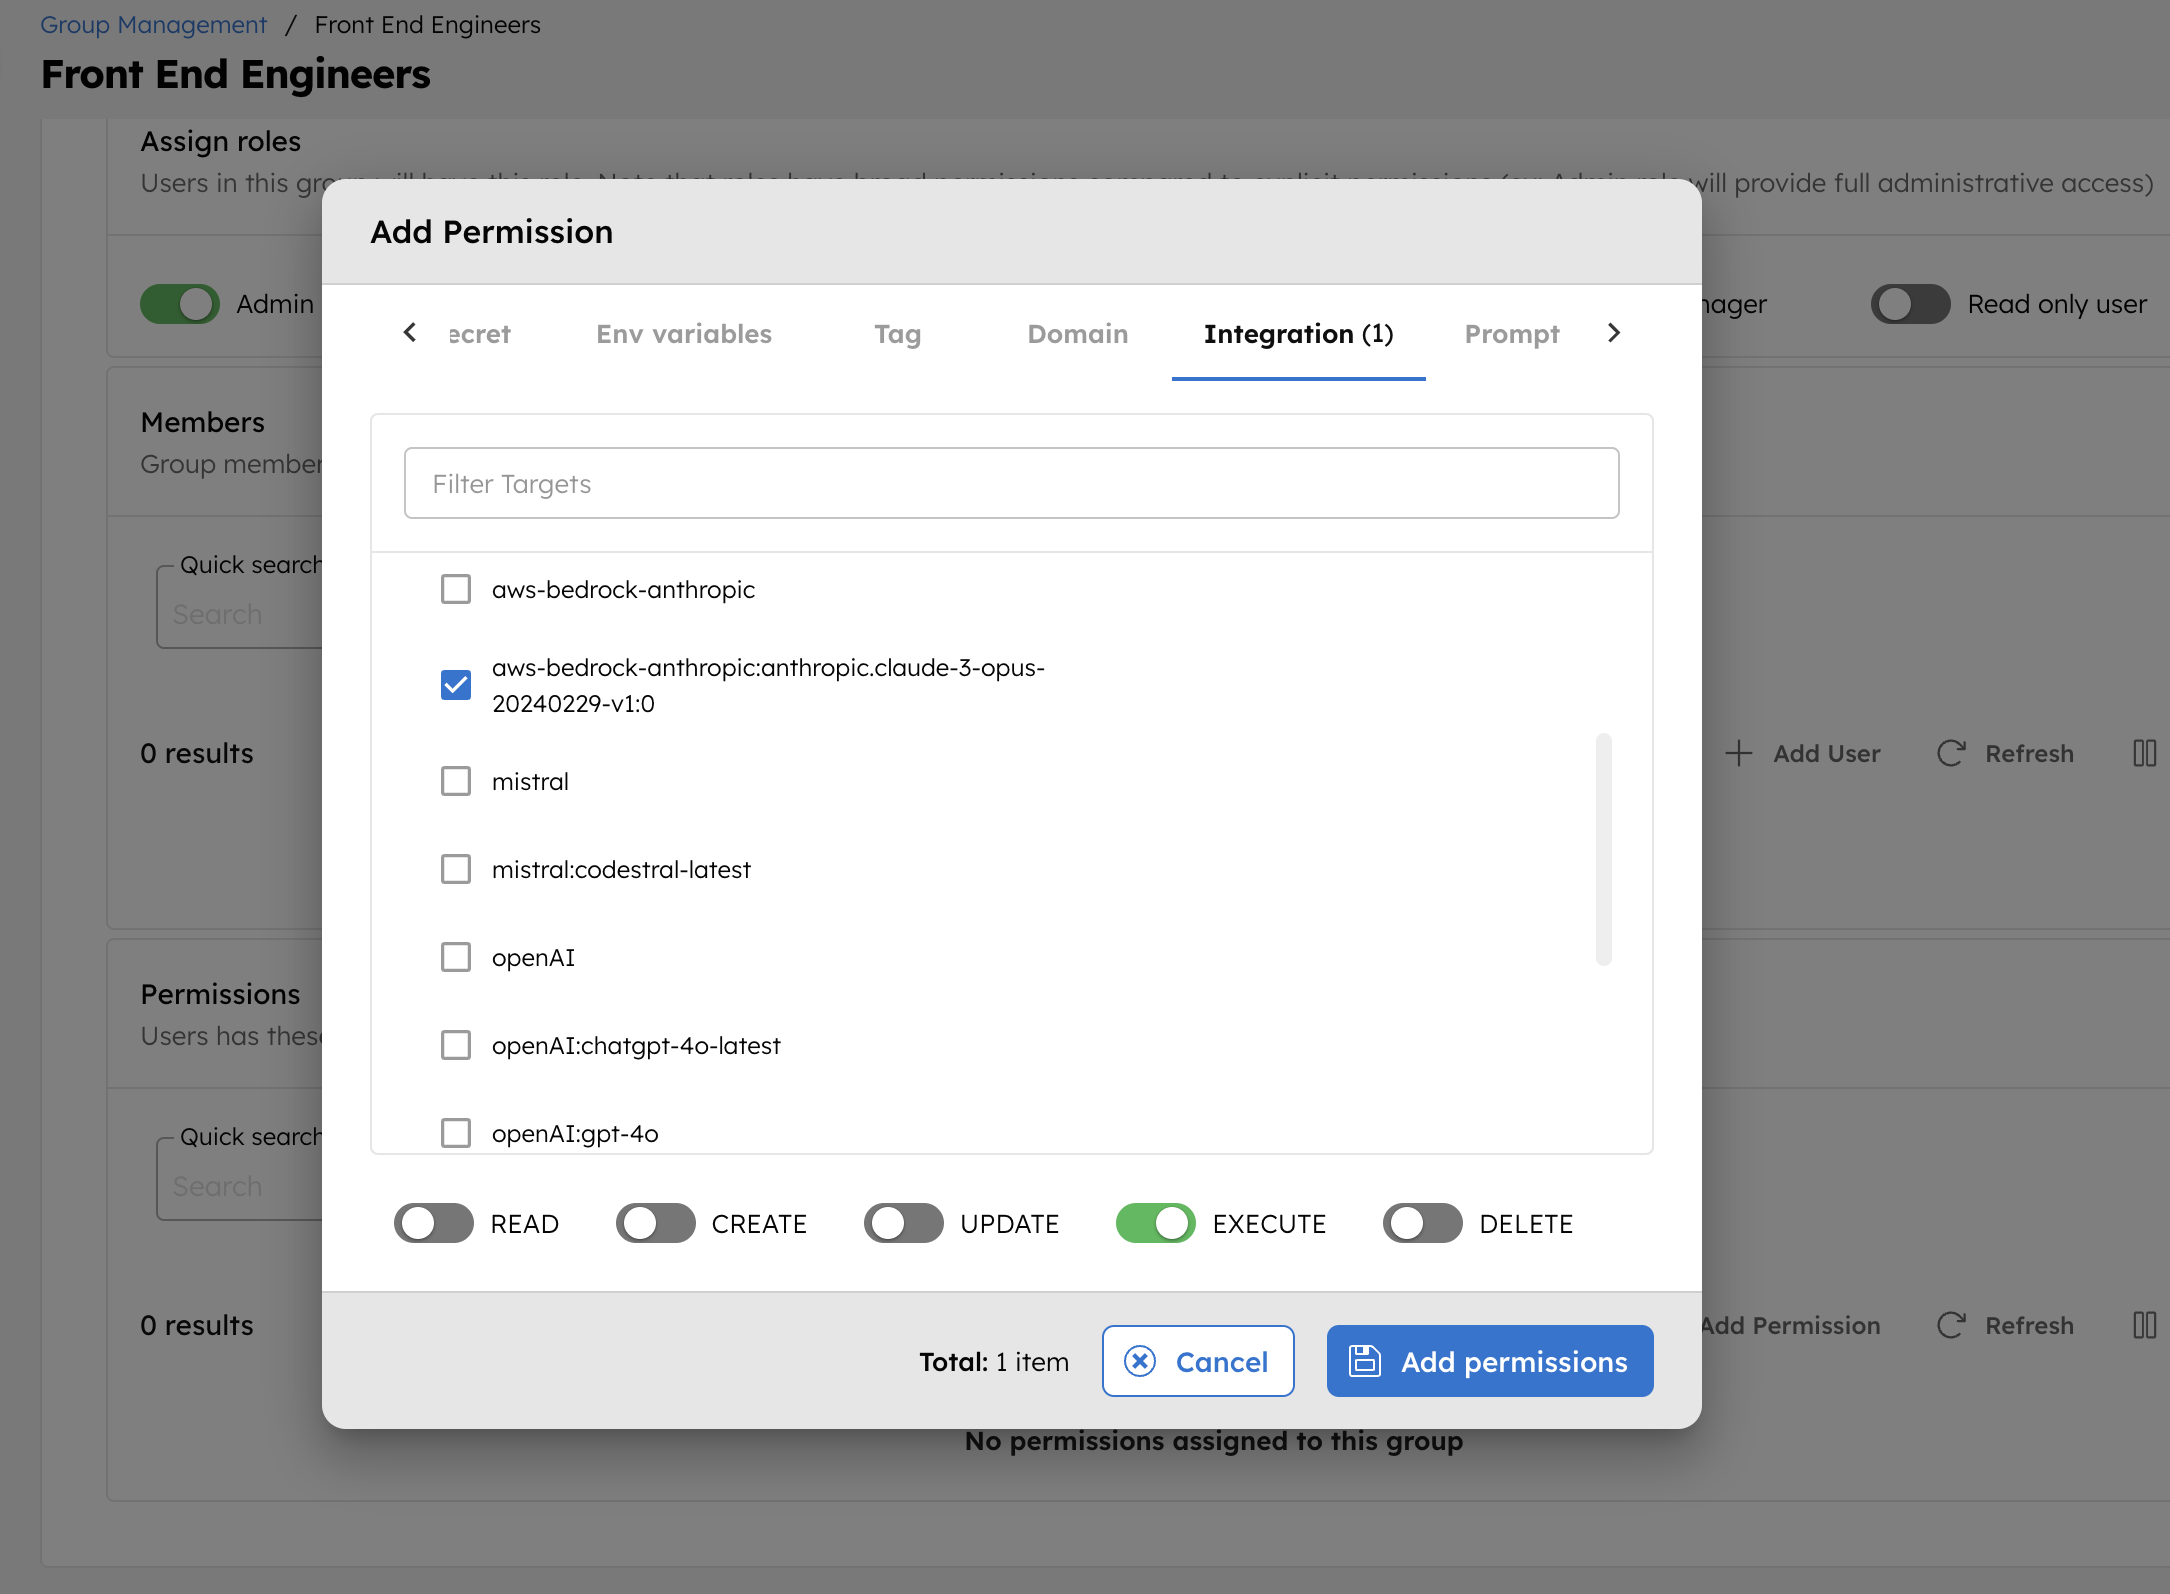Open the Members table columns icon

(2144, 753)
